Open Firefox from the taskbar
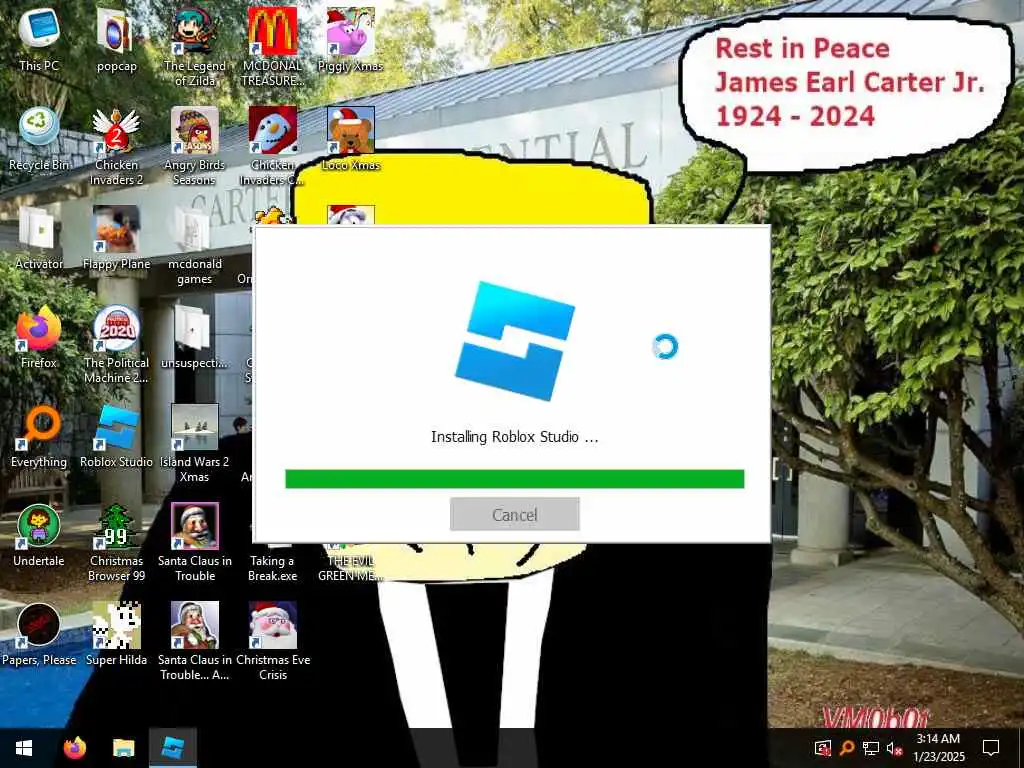The width and height of the screenshot is (1024, 768). 75,748
